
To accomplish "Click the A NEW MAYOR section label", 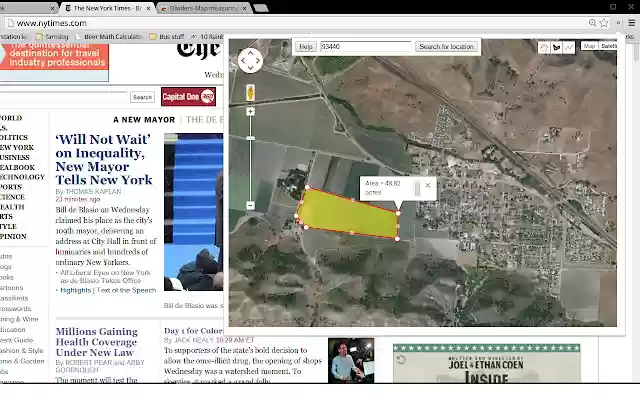I will click(144, 120).
